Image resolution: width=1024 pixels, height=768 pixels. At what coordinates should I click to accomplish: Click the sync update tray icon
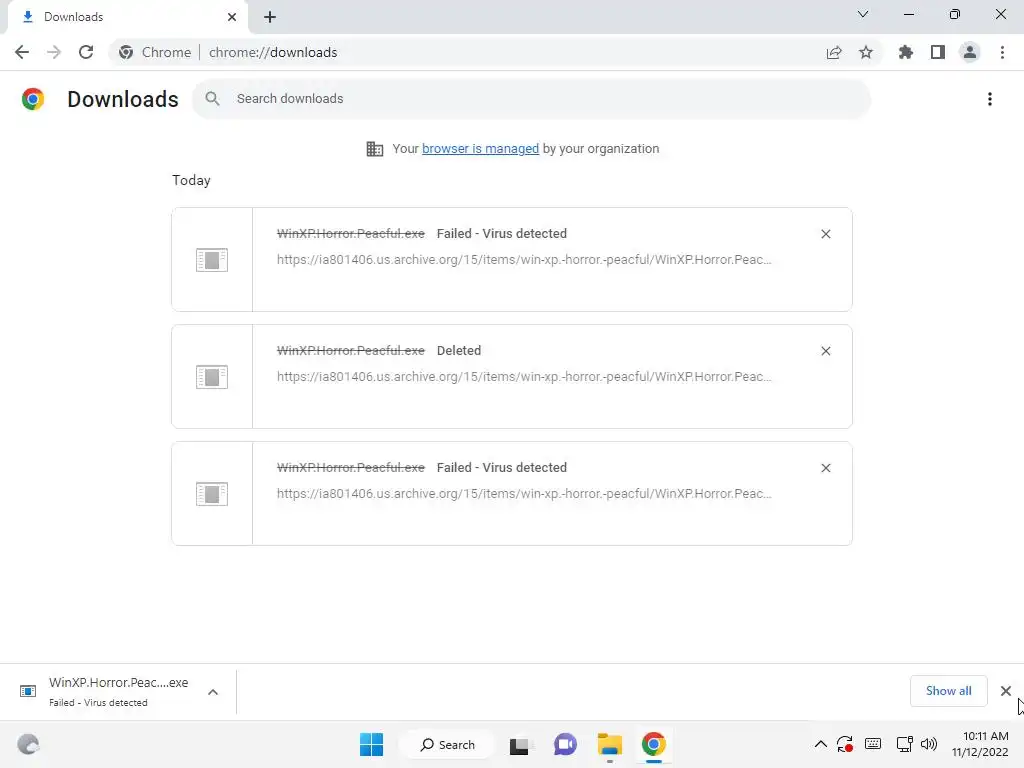point(845,744)
